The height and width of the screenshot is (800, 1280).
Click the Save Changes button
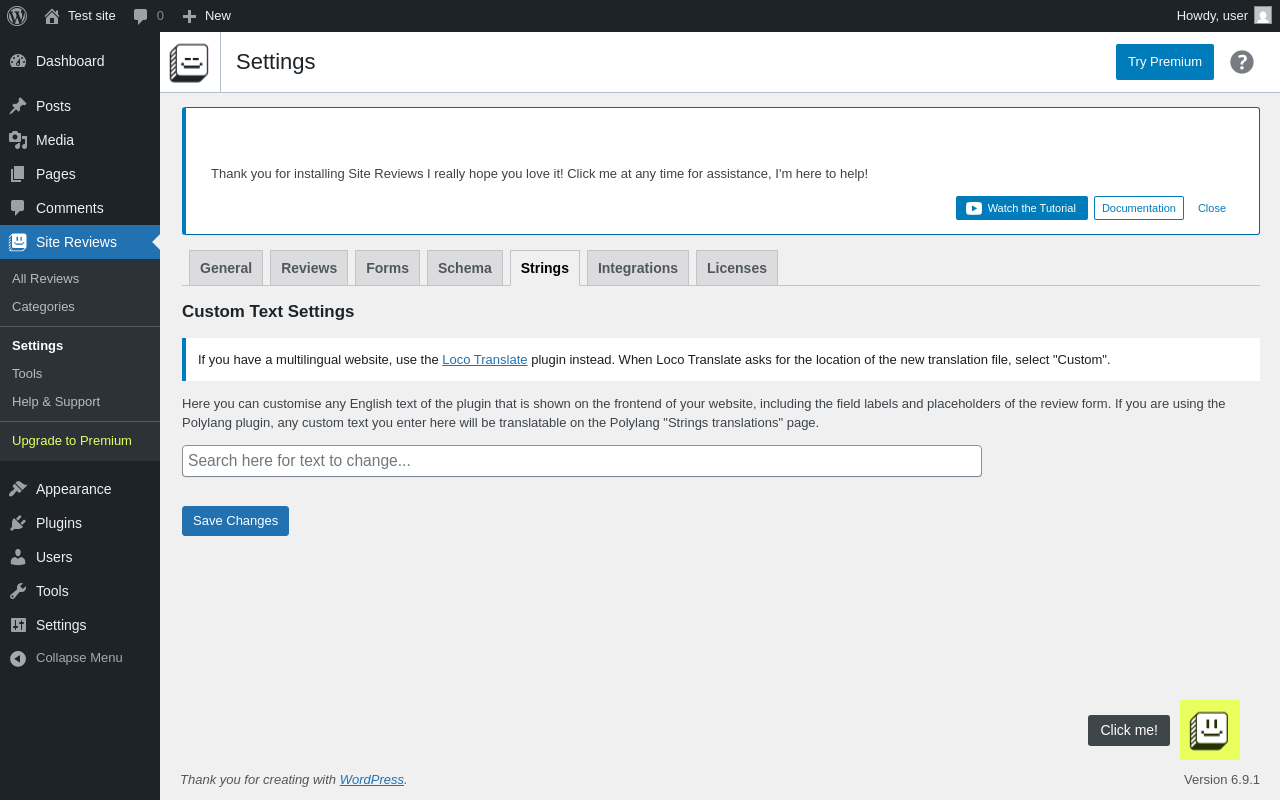click(235, 521)
